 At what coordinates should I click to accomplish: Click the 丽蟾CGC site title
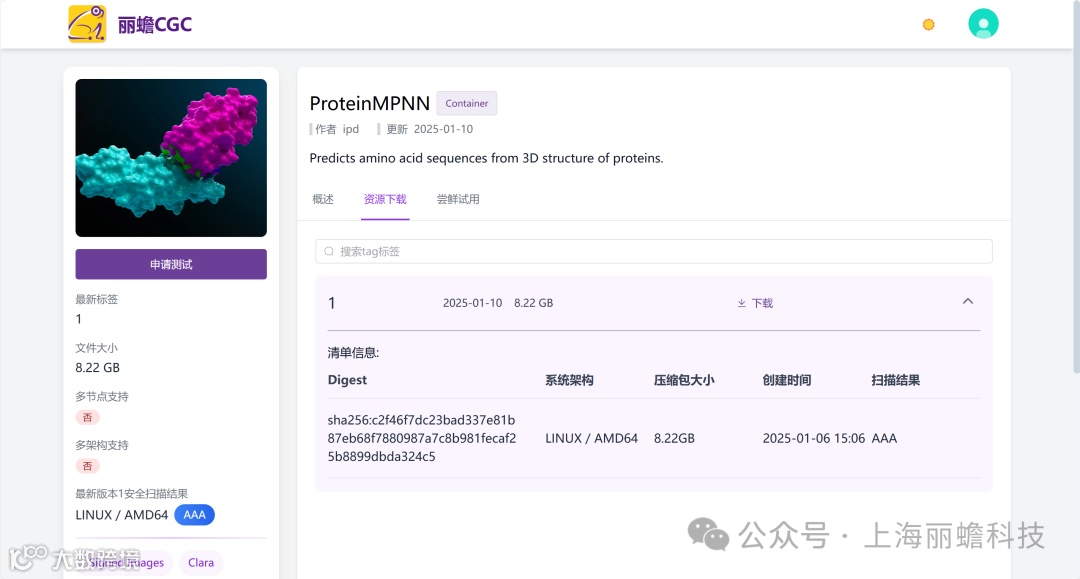pos(155,25)
